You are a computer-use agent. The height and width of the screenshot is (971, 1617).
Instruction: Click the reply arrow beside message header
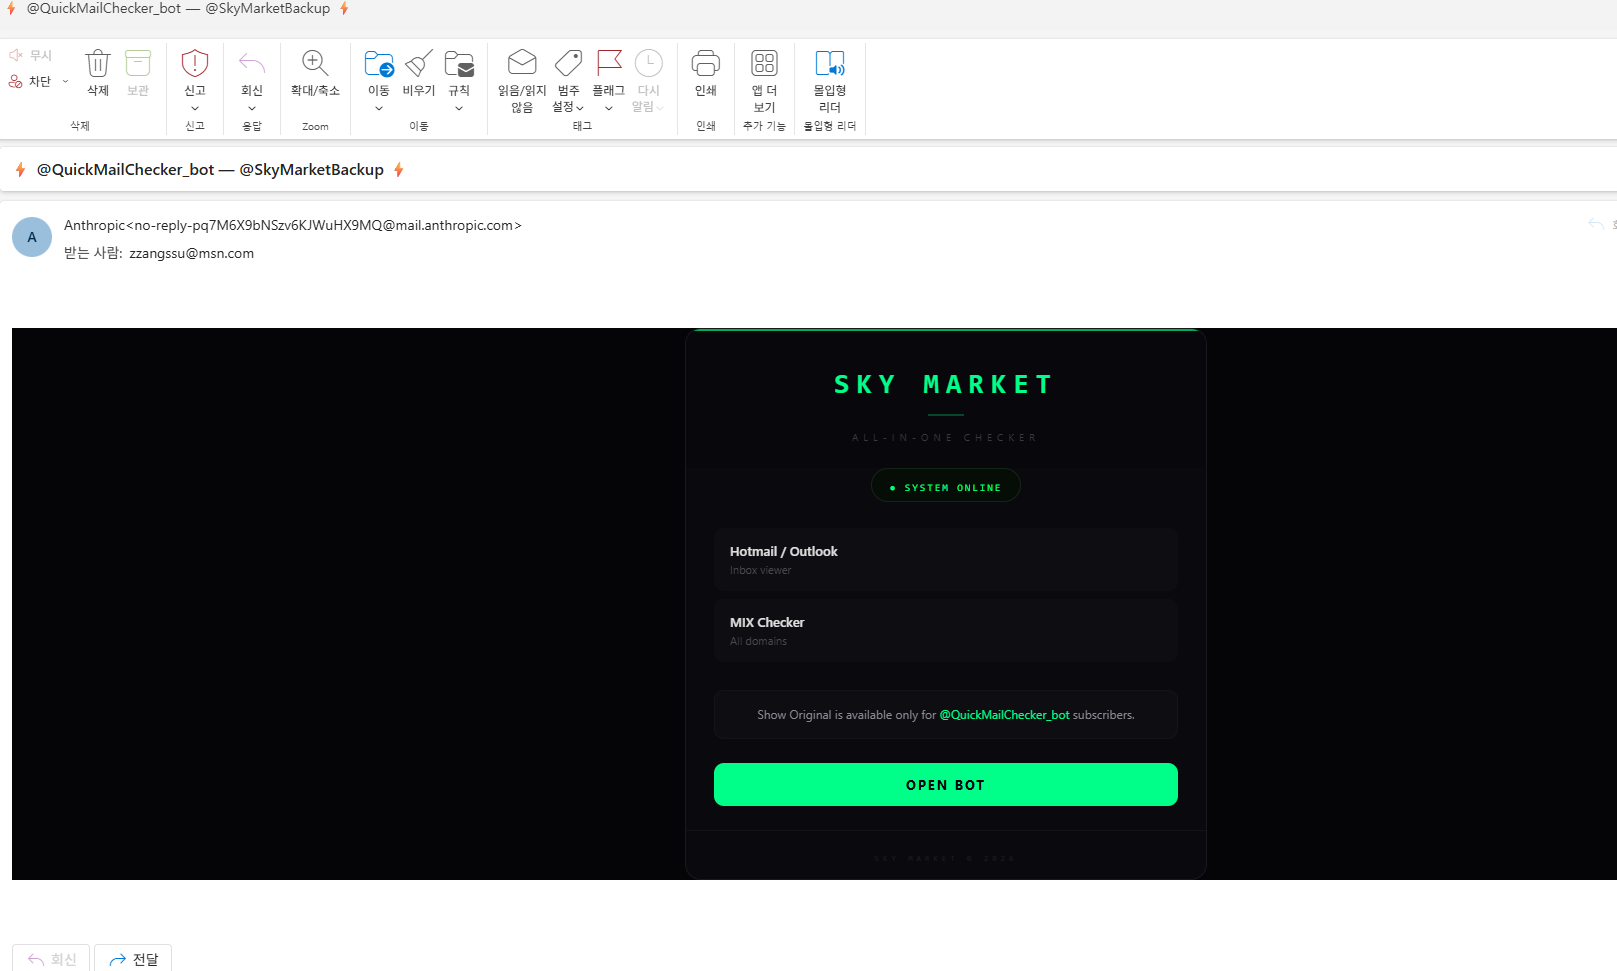point(1596,224)
